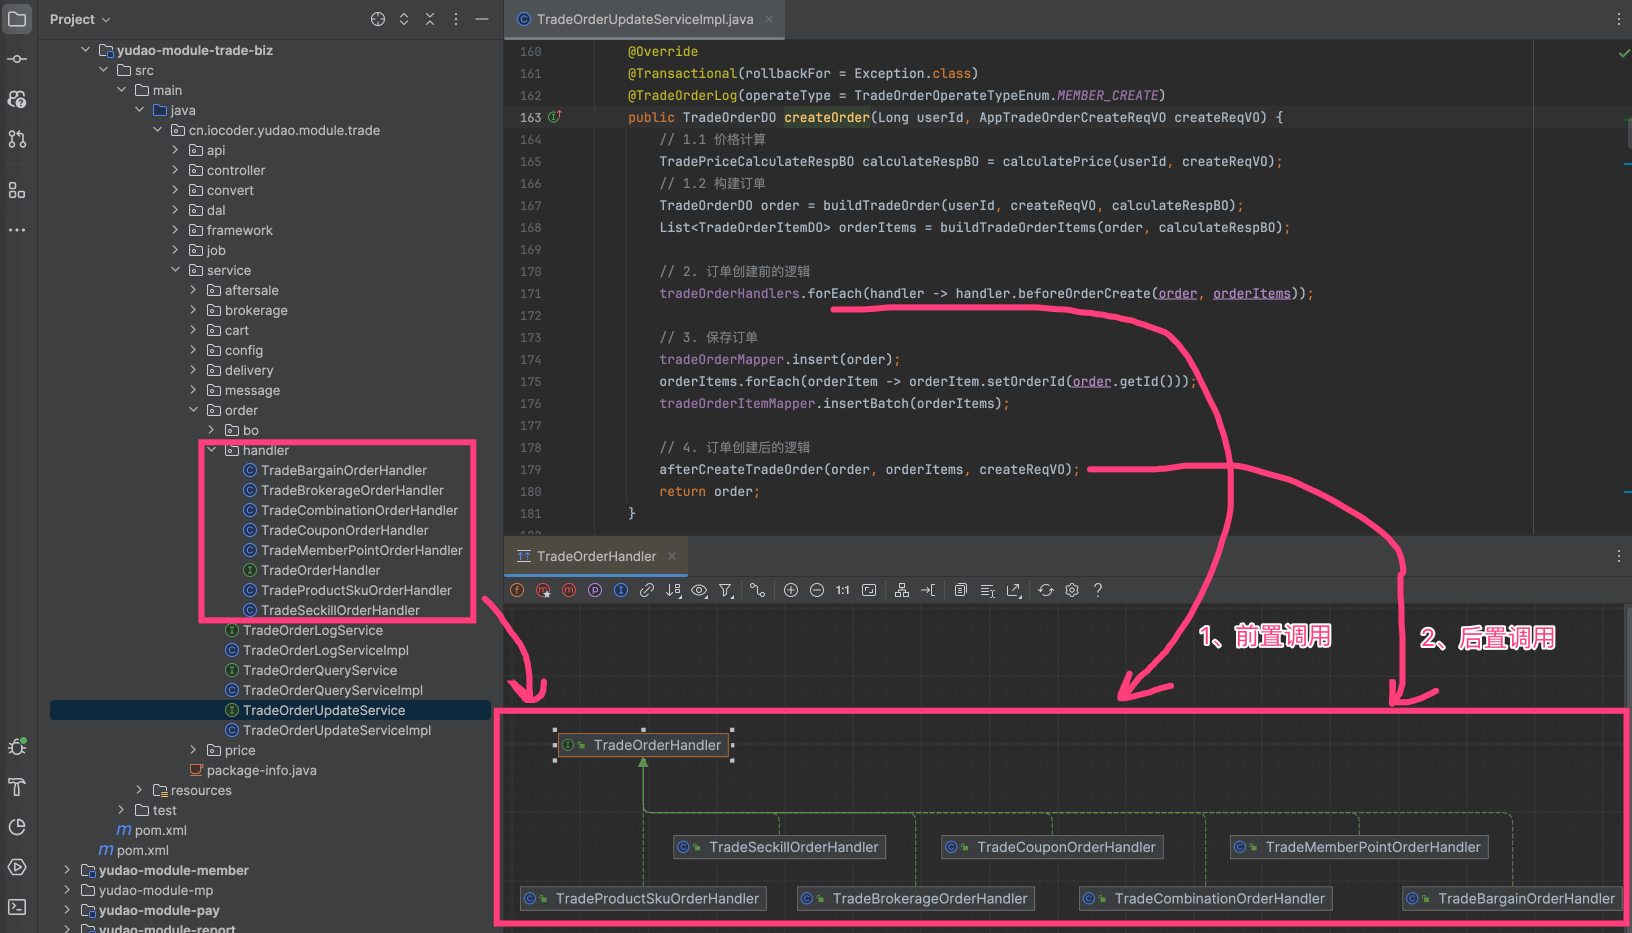1632x933 pixels.
Task: Switch to TradeOrderUpdateServiceImpl.java tab
Action: point(644,19)
